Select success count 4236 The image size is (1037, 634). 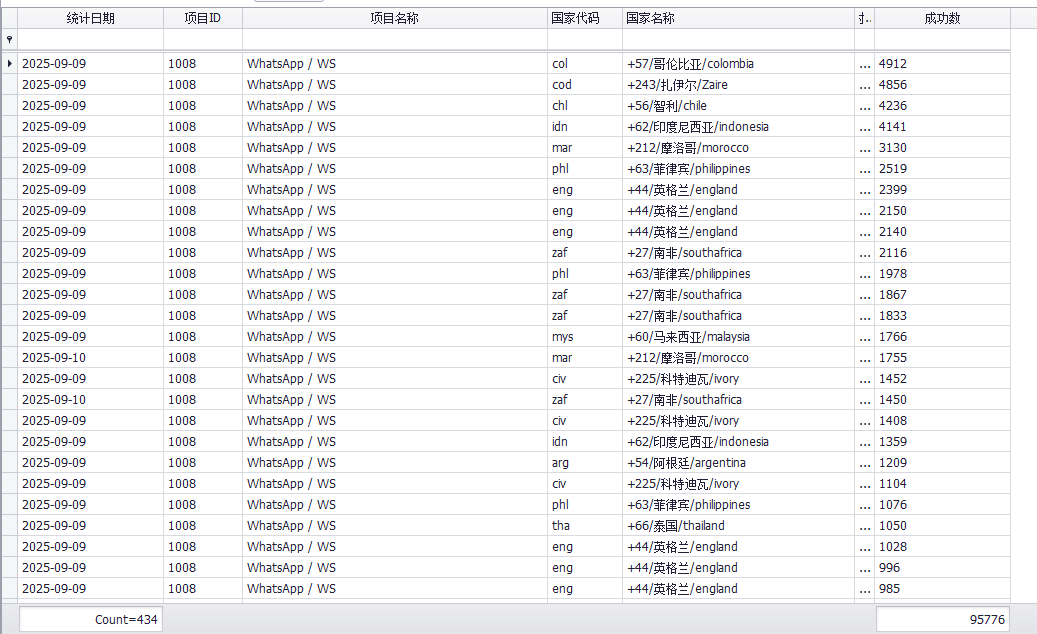942,106
